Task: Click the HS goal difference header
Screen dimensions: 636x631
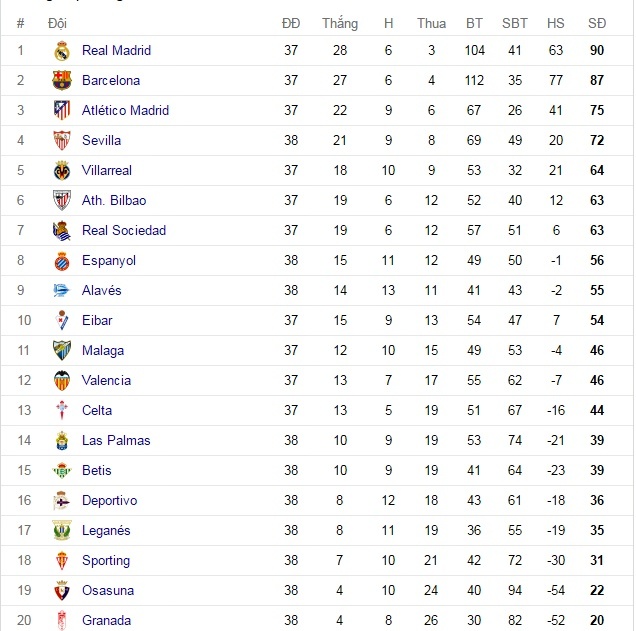Action: tap(556, 23)
